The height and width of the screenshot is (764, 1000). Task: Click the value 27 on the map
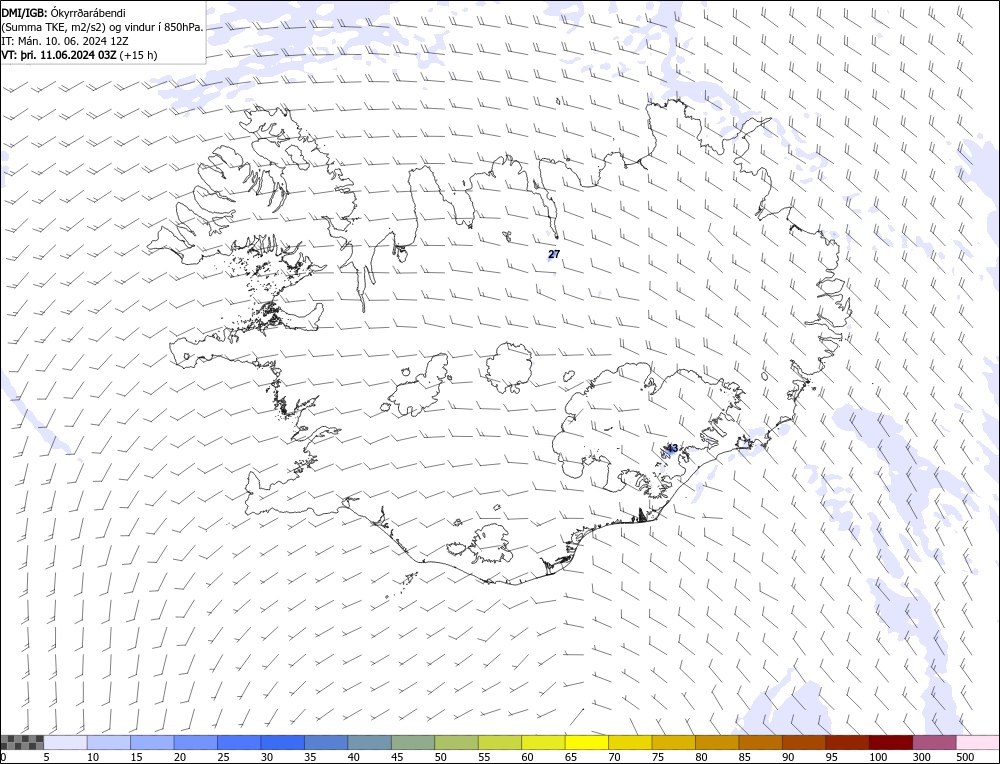coord(554,254)
